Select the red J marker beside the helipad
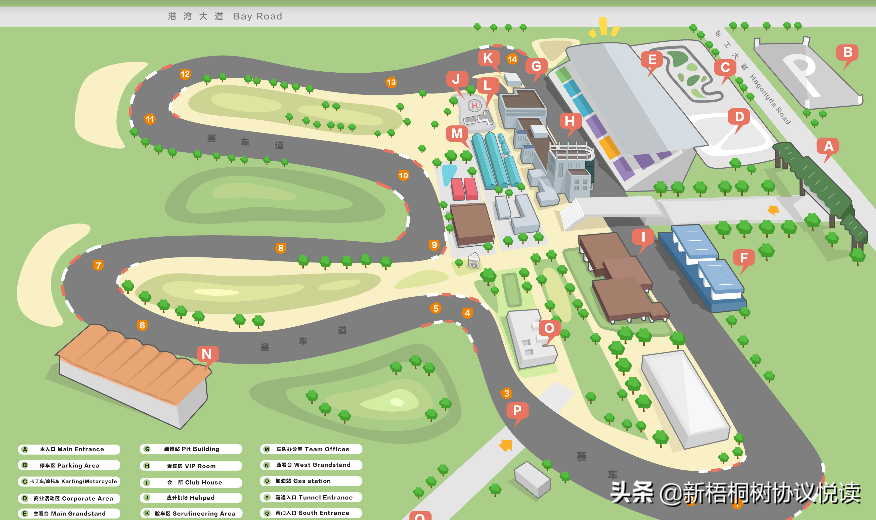This screenshot has width=876, height=520. point(457,79)
